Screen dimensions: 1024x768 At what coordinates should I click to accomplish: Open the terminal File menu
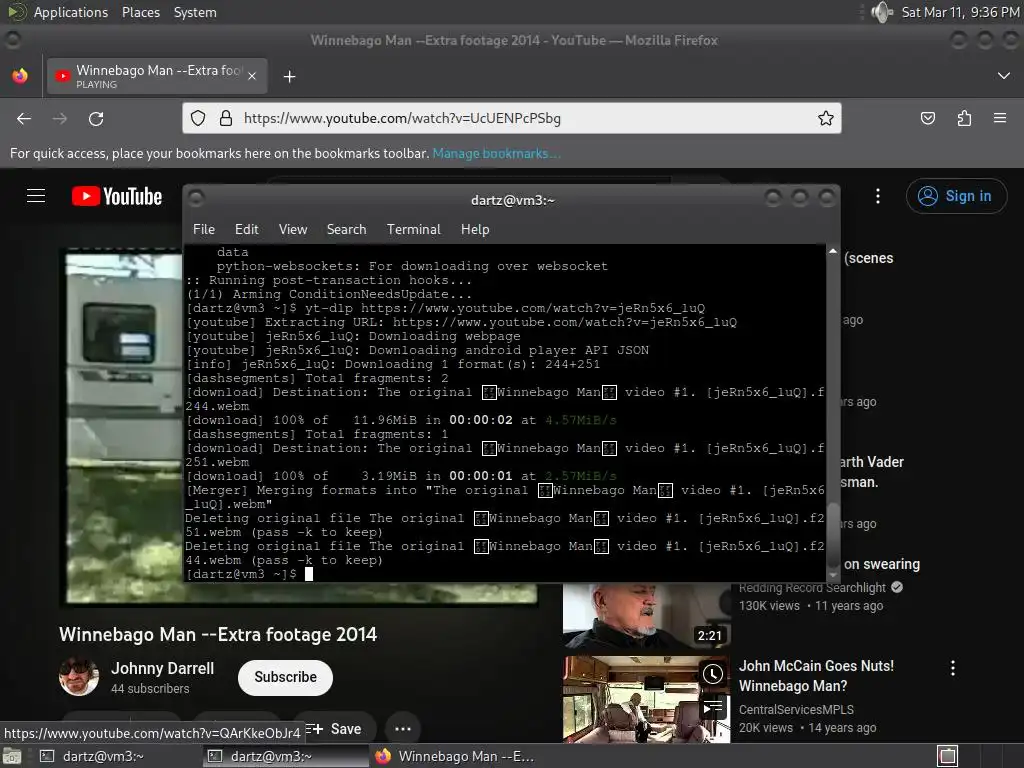(x=204, y=229)
